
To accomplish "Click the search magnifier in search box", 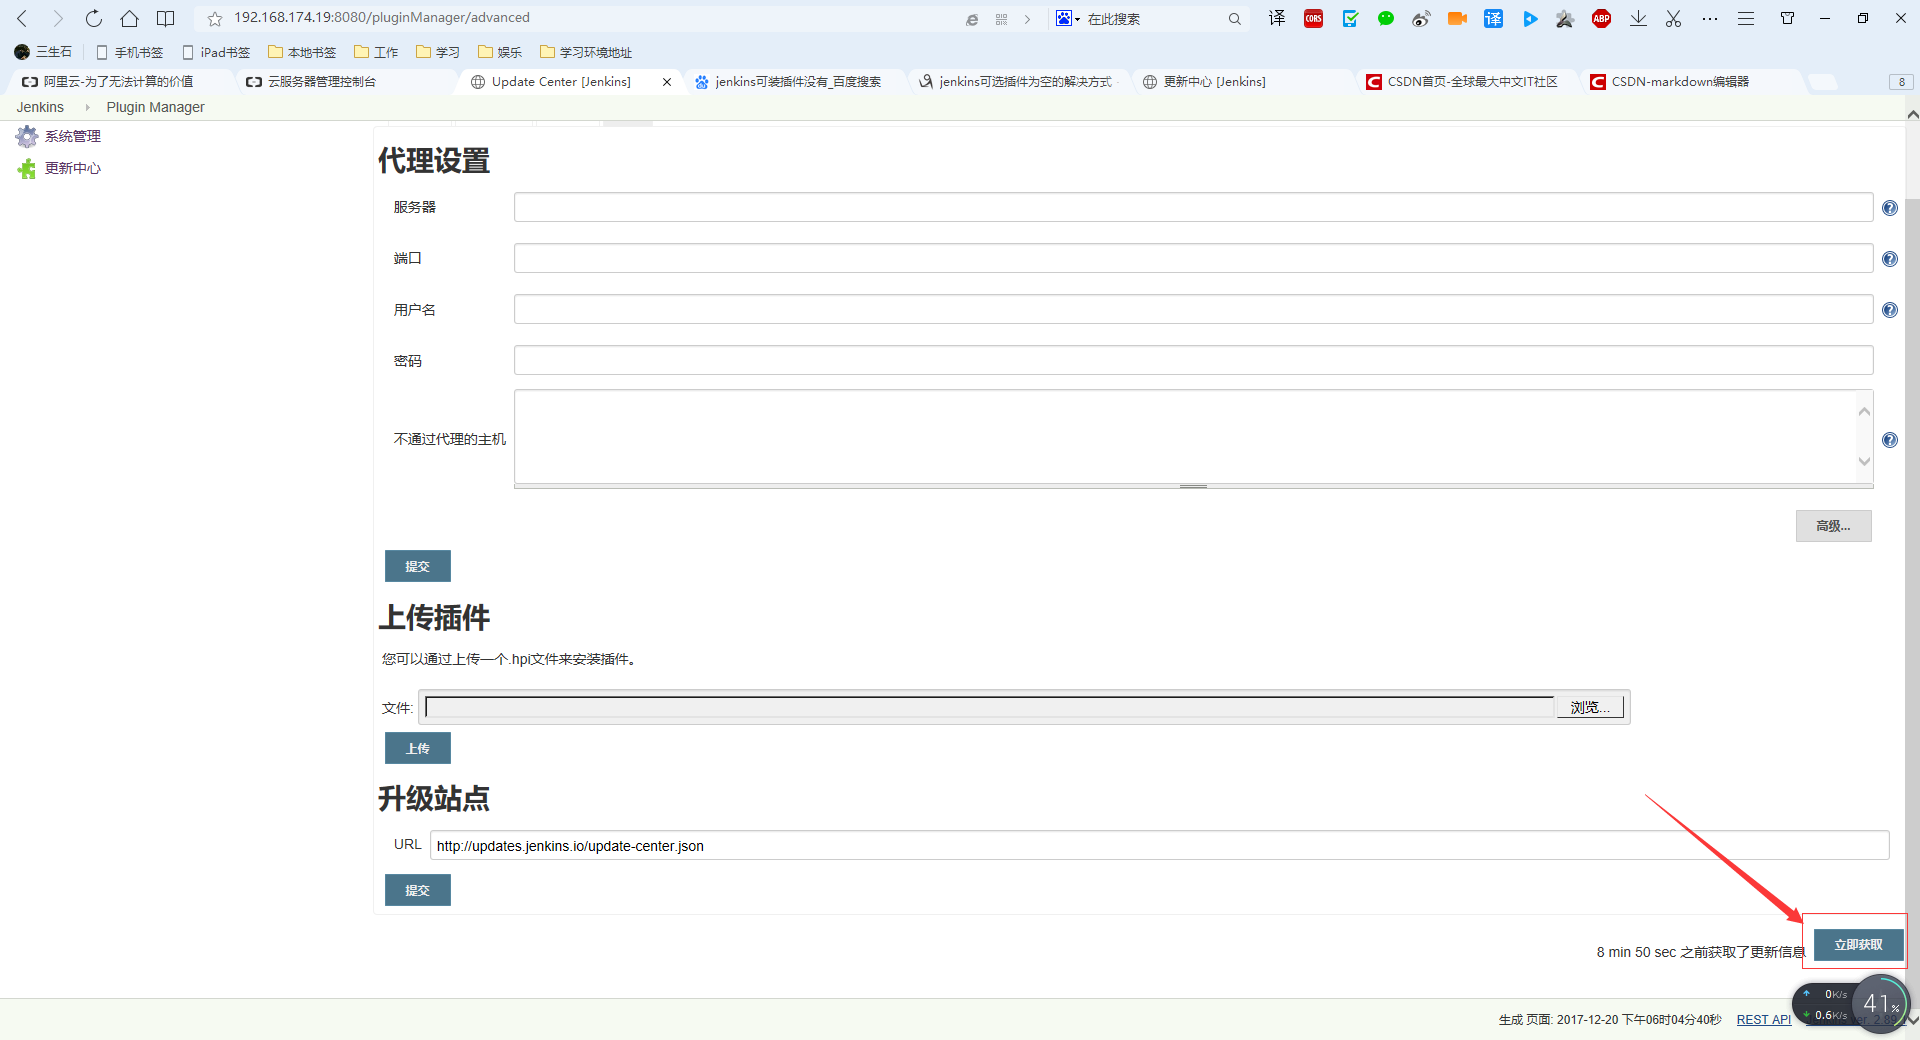I will pyautogui.click(x=1234, y=19).
